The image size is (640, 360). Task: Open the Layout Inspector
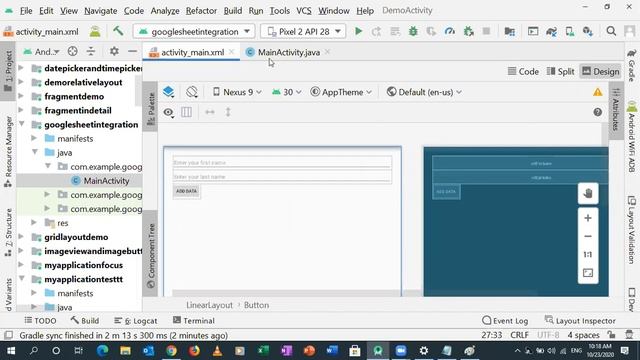point(580,321)
